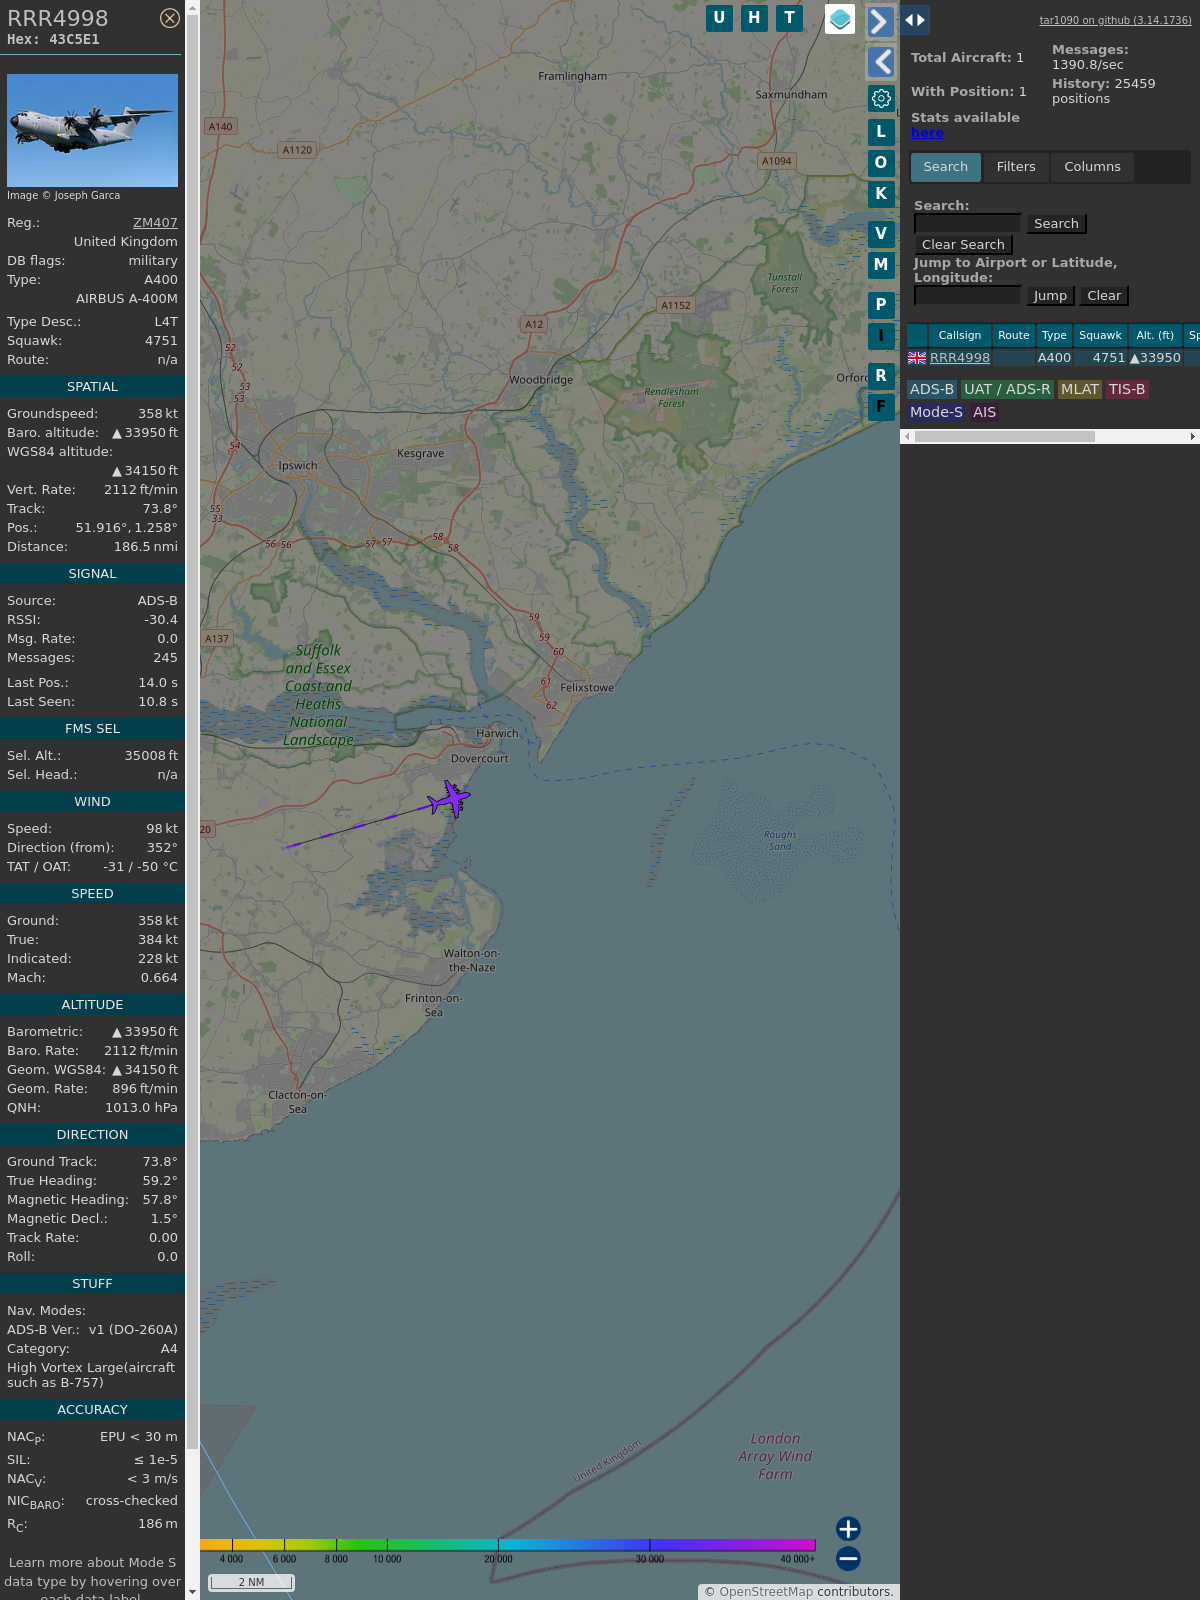This screenshot has width=1200, height=1600.
Task: Toggle the Mode-S source legend
Action: (x=936, y=412)
